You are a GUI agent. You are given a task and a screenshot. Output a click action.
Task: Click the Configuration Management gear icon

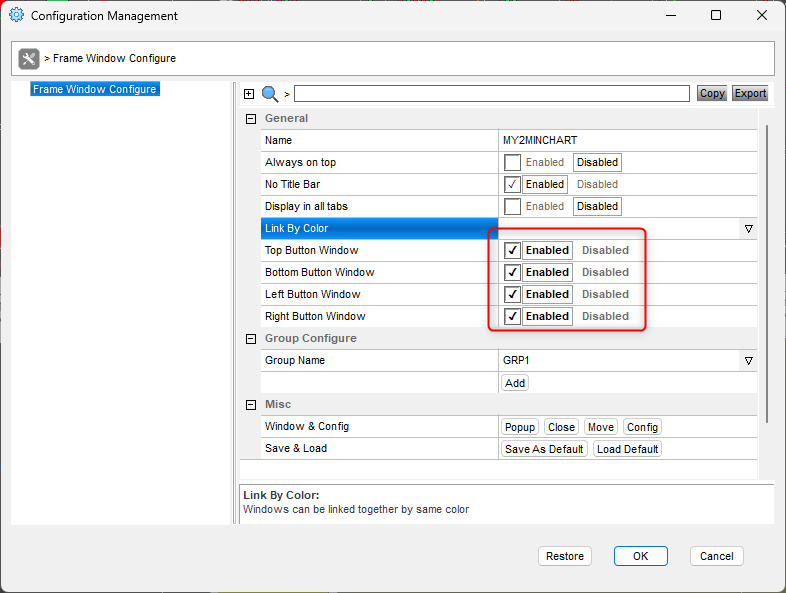17,15
